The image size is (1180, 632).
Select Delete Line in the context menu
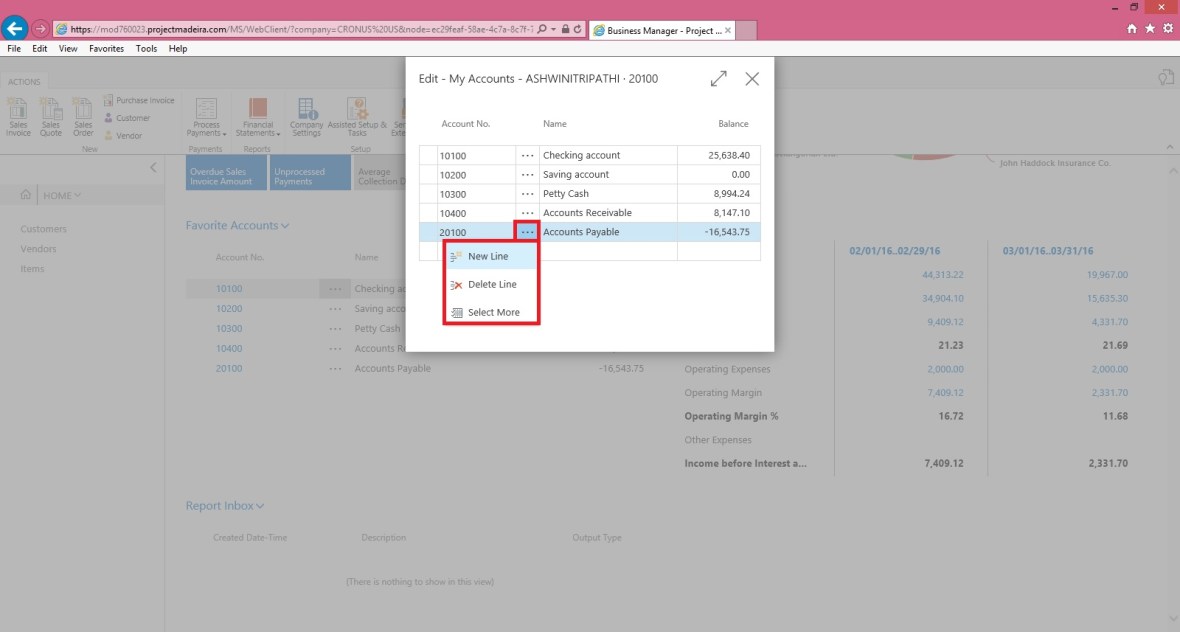click(x=491, y=285)
